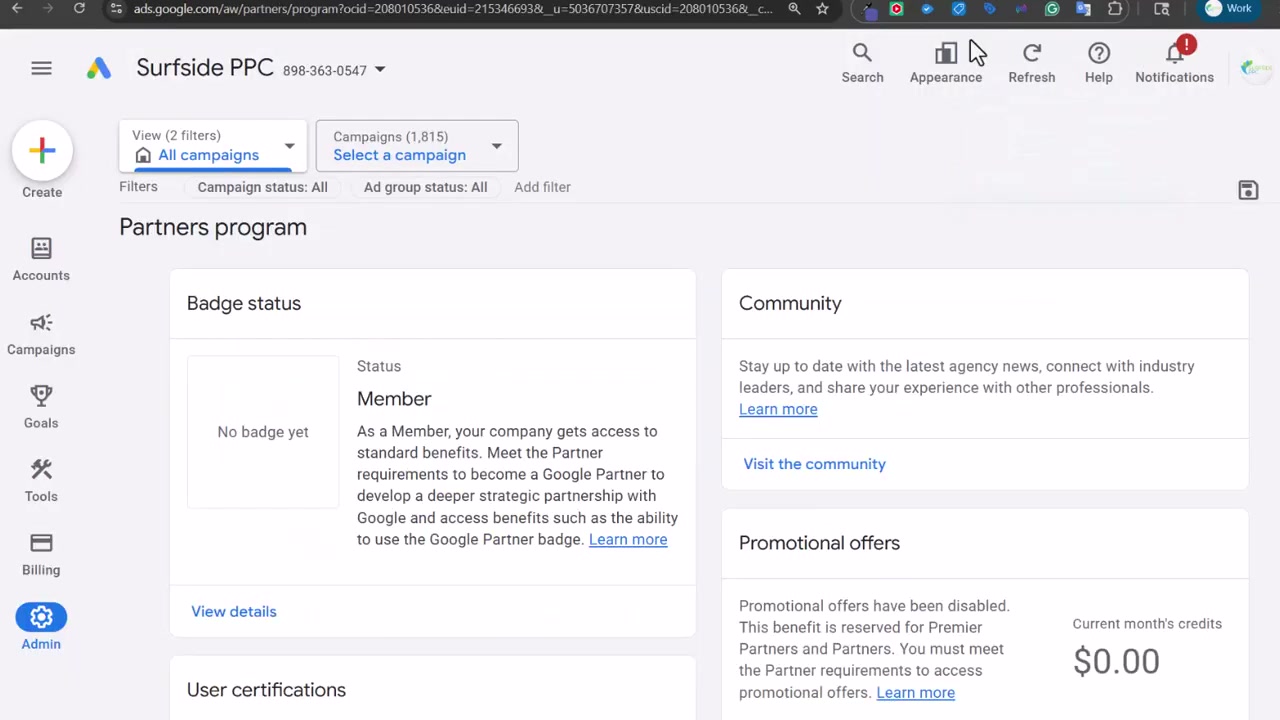Click Add filter field
This screenshot has height=720, width=1280.
[542, 187]
